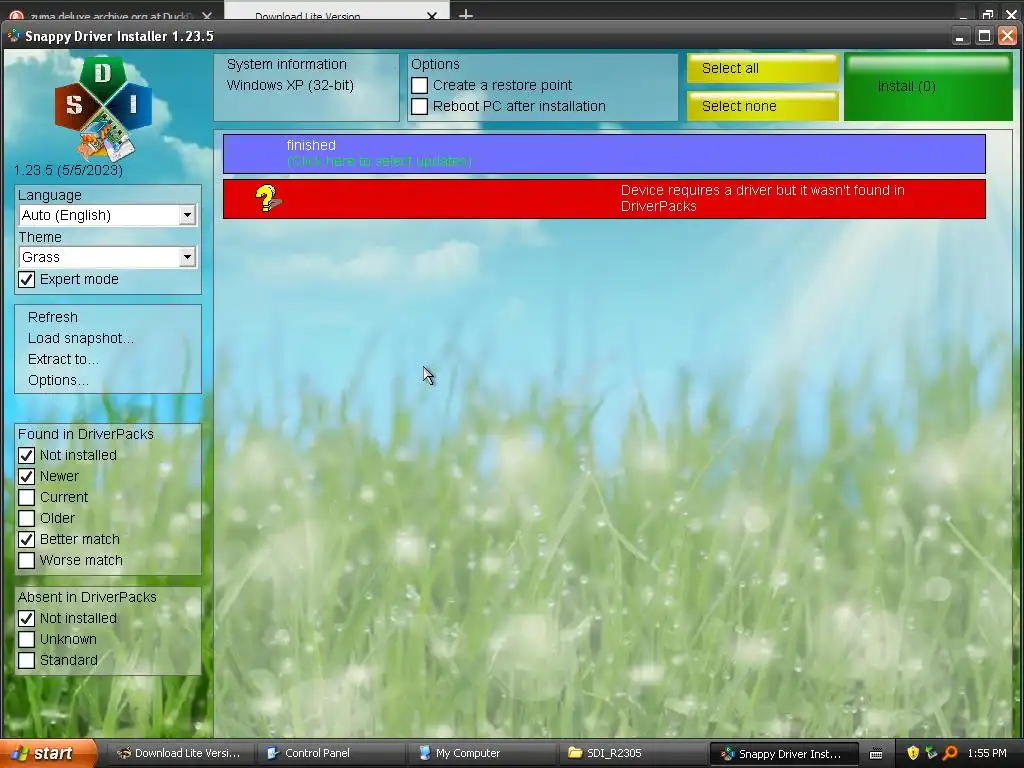This screenshot has width=1024, height=768.
Task: Enable Reboot PC after installation
Action: [420, 106]
